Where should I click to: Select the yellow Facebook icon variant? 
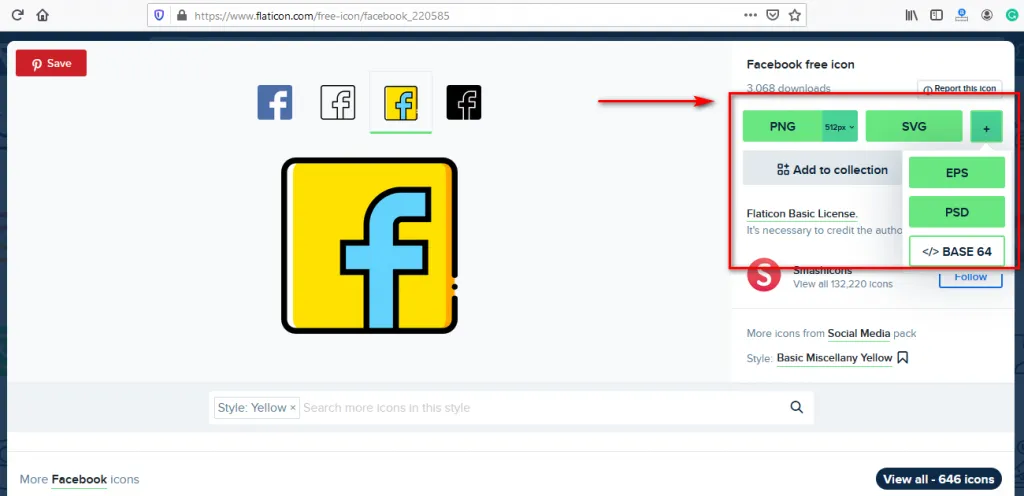coord(401,102)
